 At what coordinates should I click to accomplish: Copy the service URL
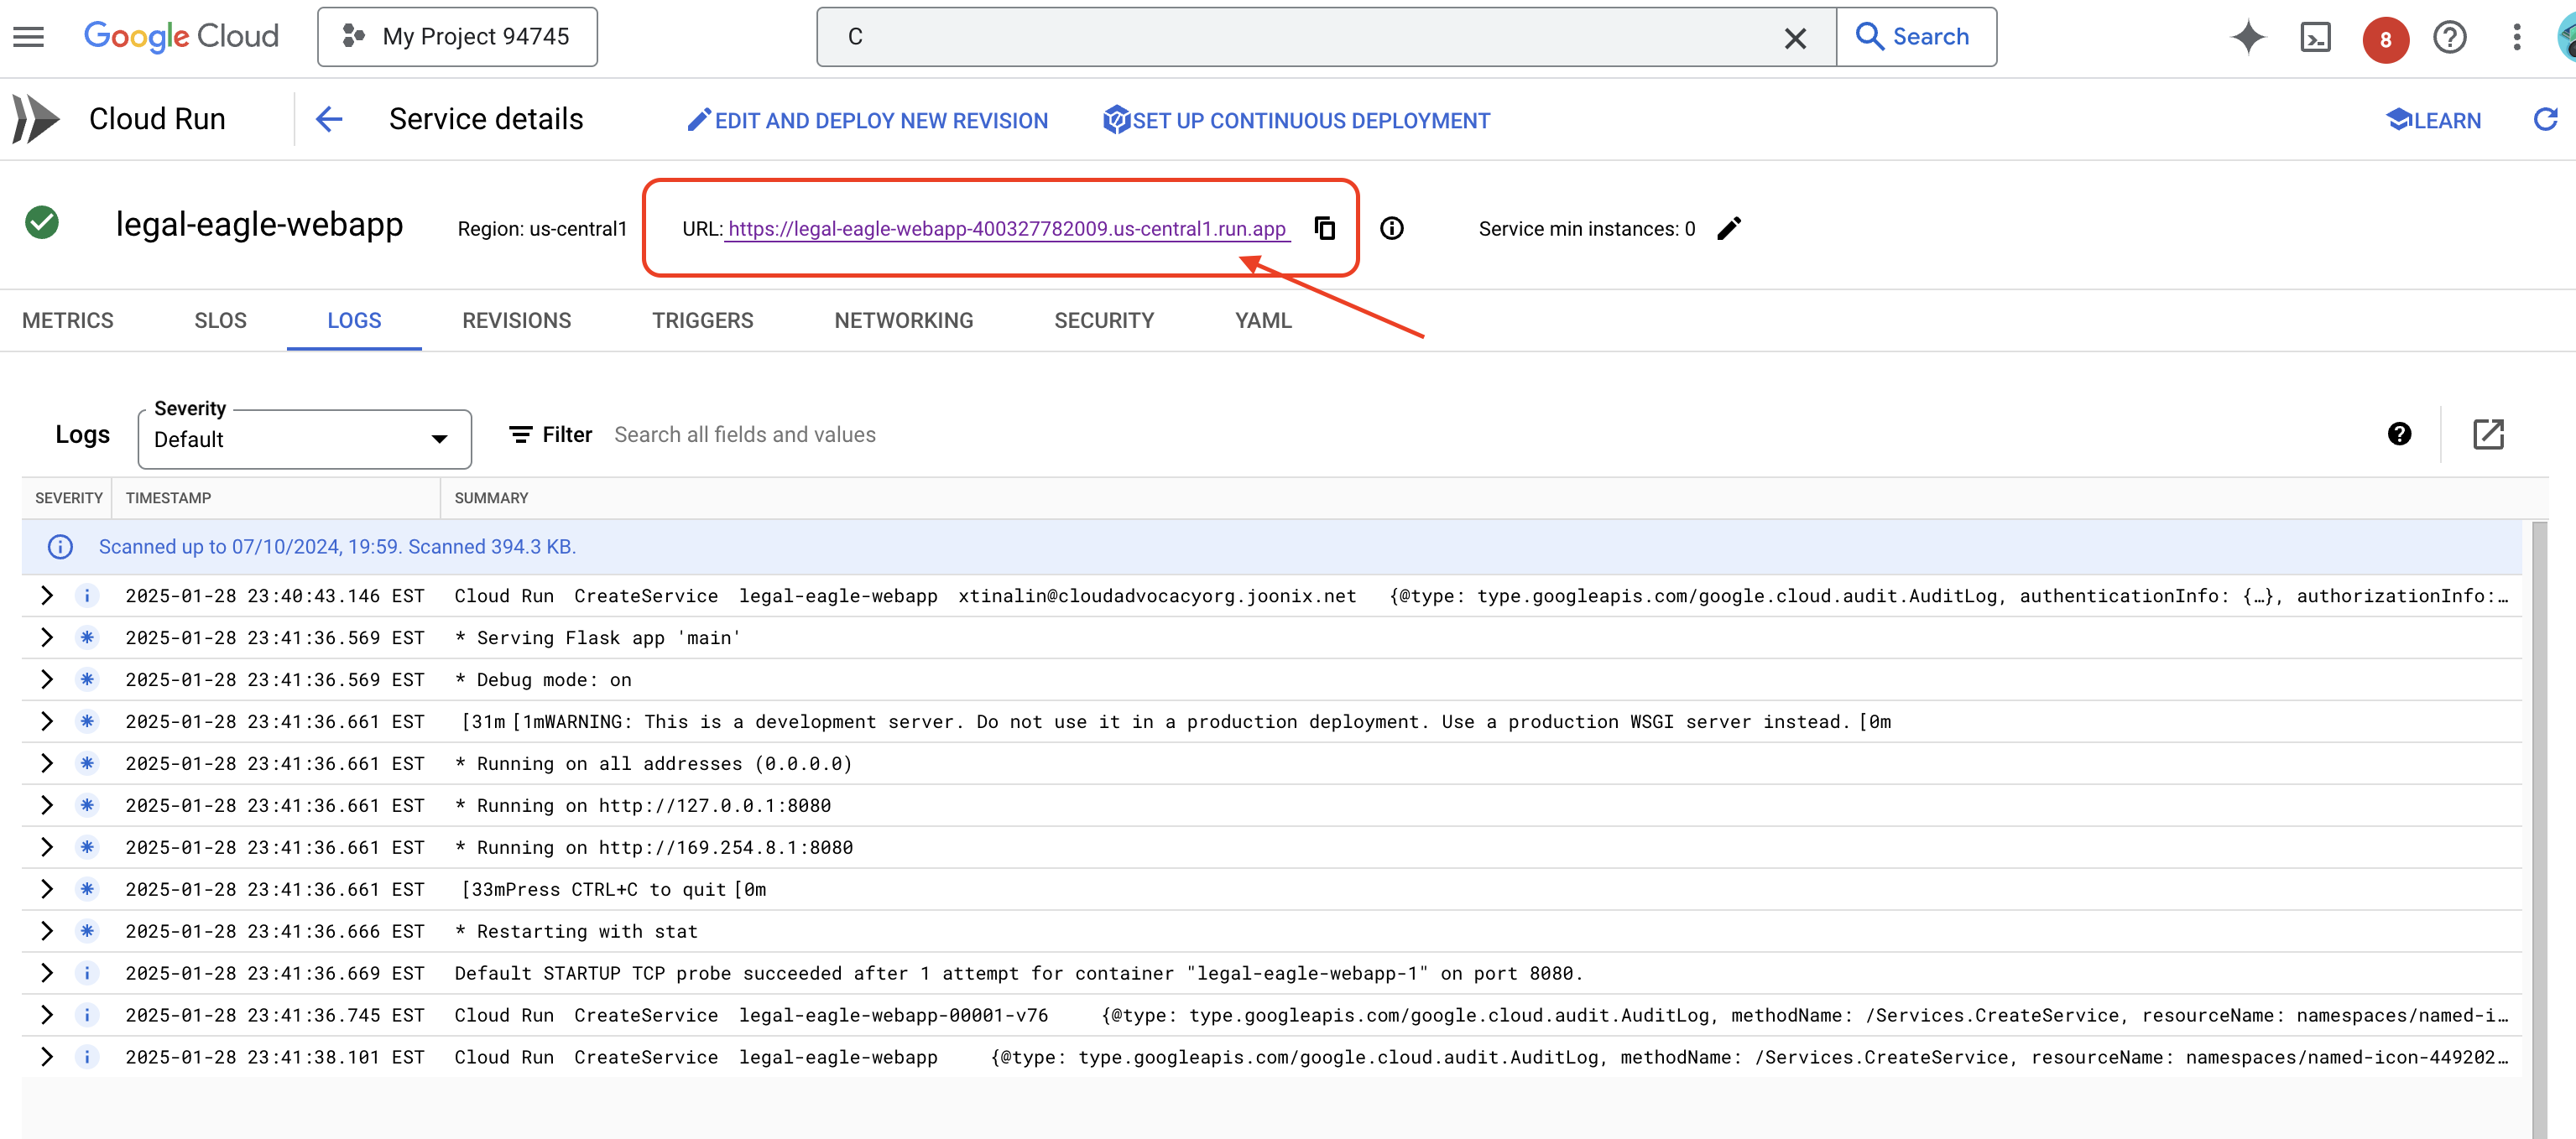[x=1325, y=228]
